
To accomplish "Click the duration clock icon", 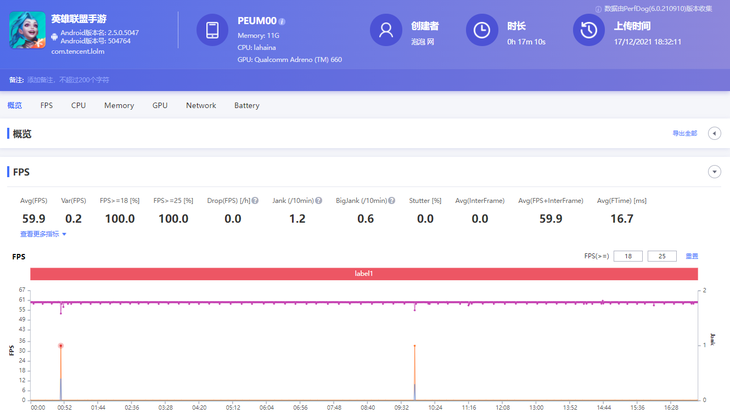I will coord(482,30).
